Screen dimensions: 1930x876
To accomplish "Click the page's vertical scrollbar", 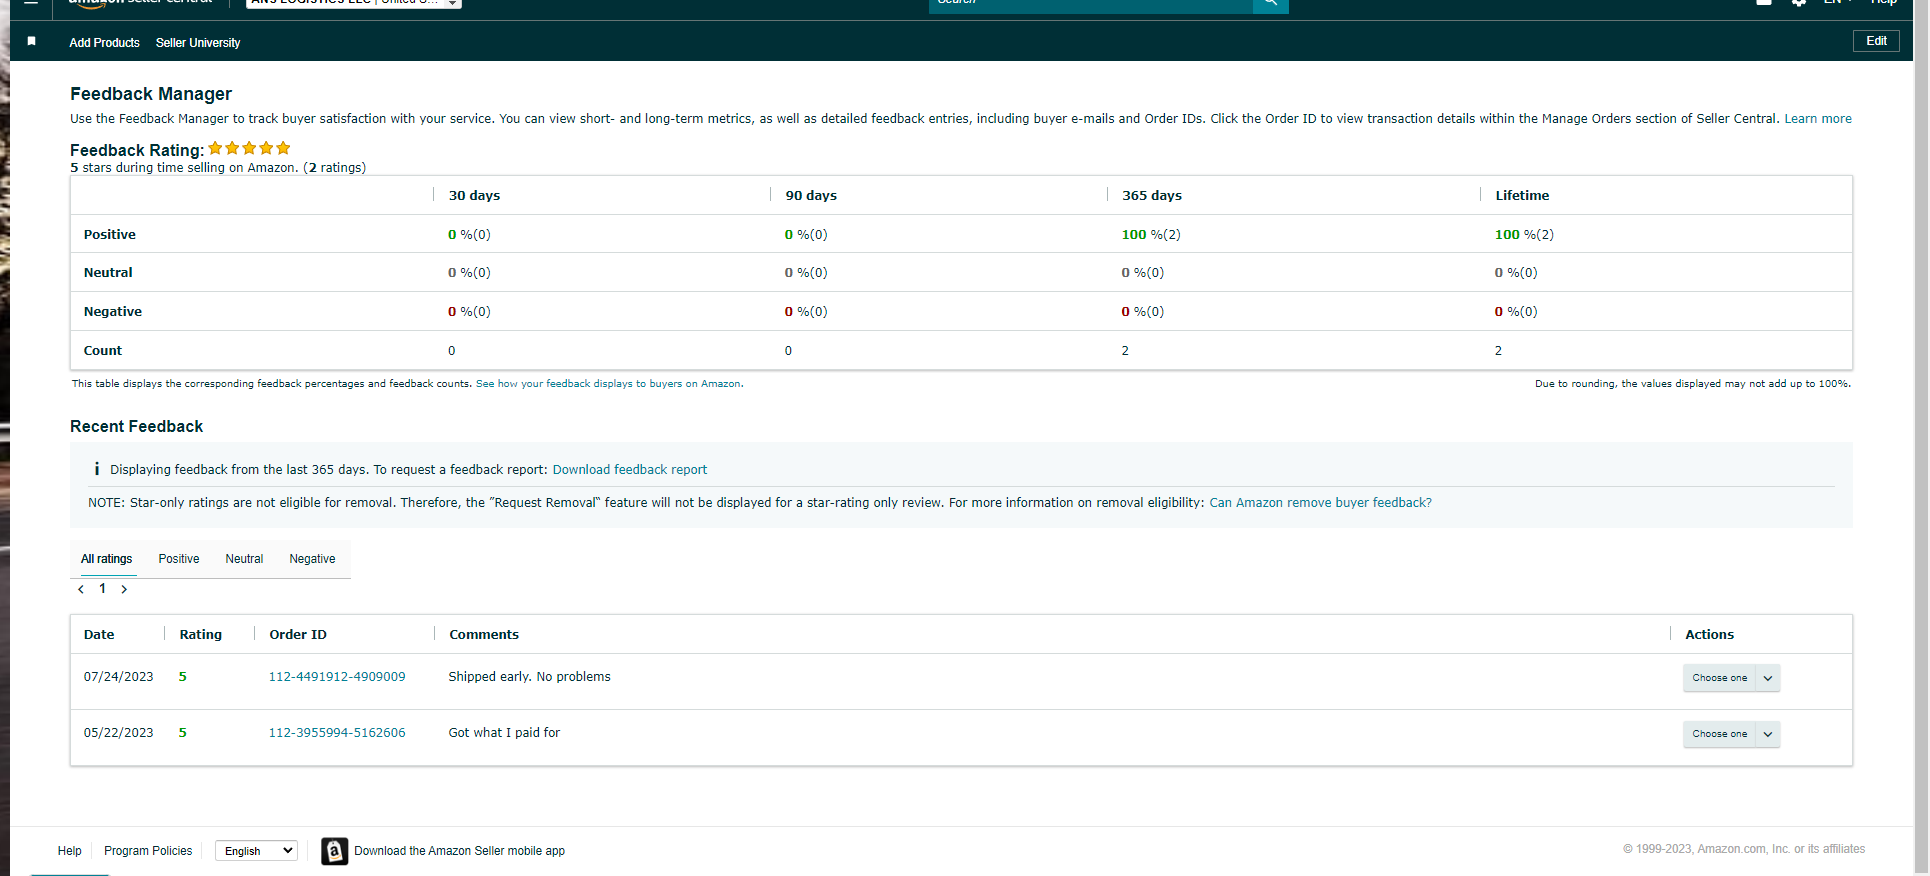I will click(1921, 438).
